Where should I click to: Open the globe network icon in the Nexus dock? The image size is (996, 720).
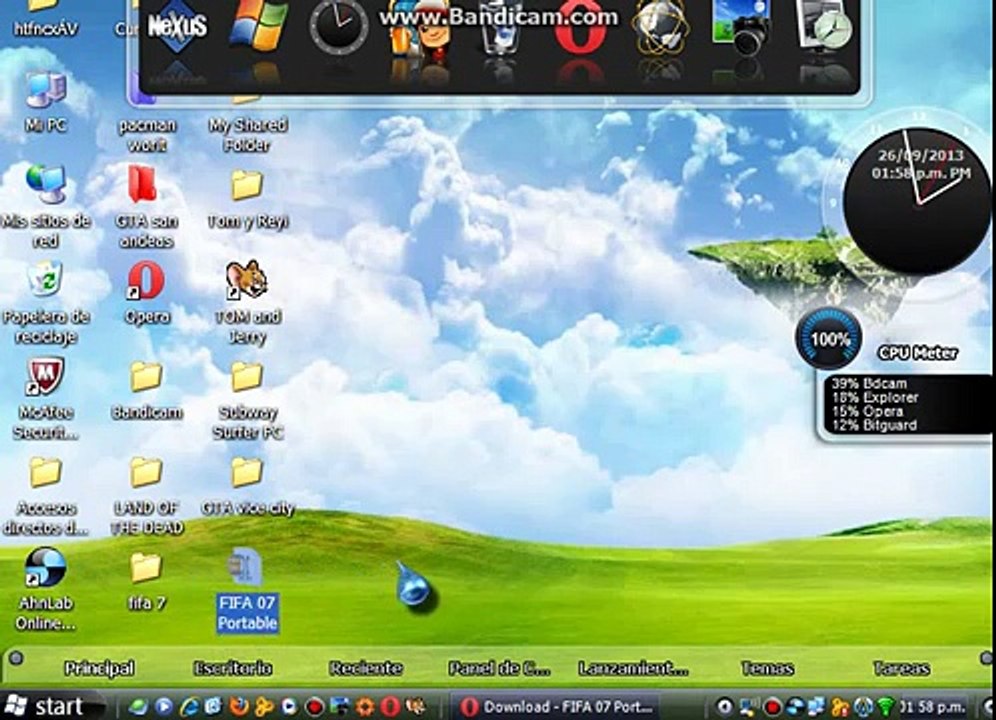click(x=661, y=29)
